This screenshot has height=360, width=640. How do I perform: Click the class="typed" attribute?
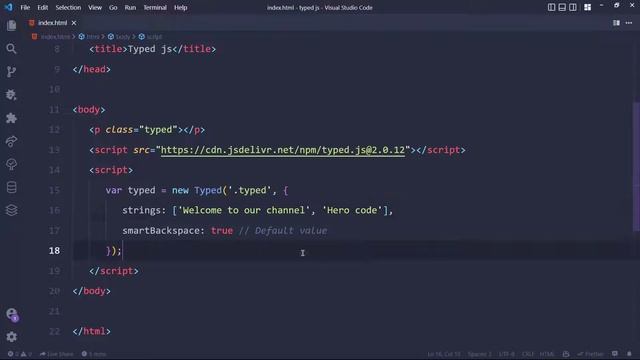click(x=141, y=130)
